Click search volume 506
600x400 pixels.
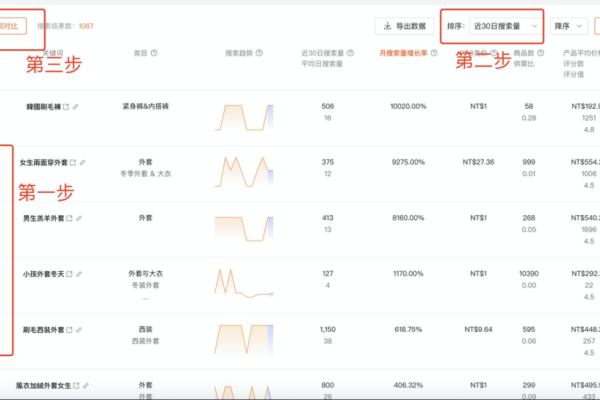328,106
